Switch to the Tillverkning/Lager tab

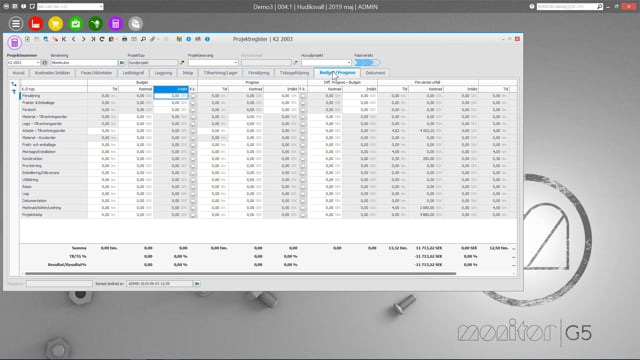[220, 73]
